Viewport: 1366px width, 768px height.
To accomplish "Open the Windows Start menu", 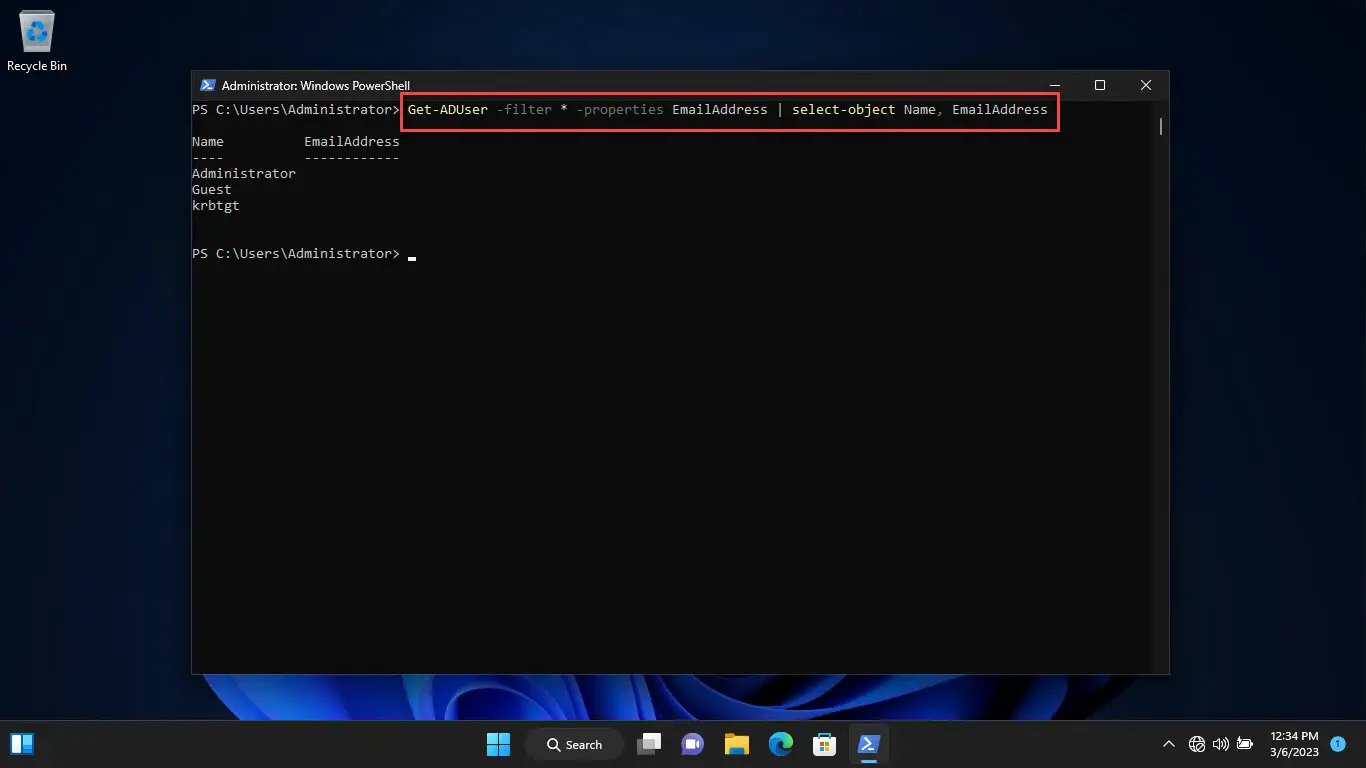I will coord(498,744).
